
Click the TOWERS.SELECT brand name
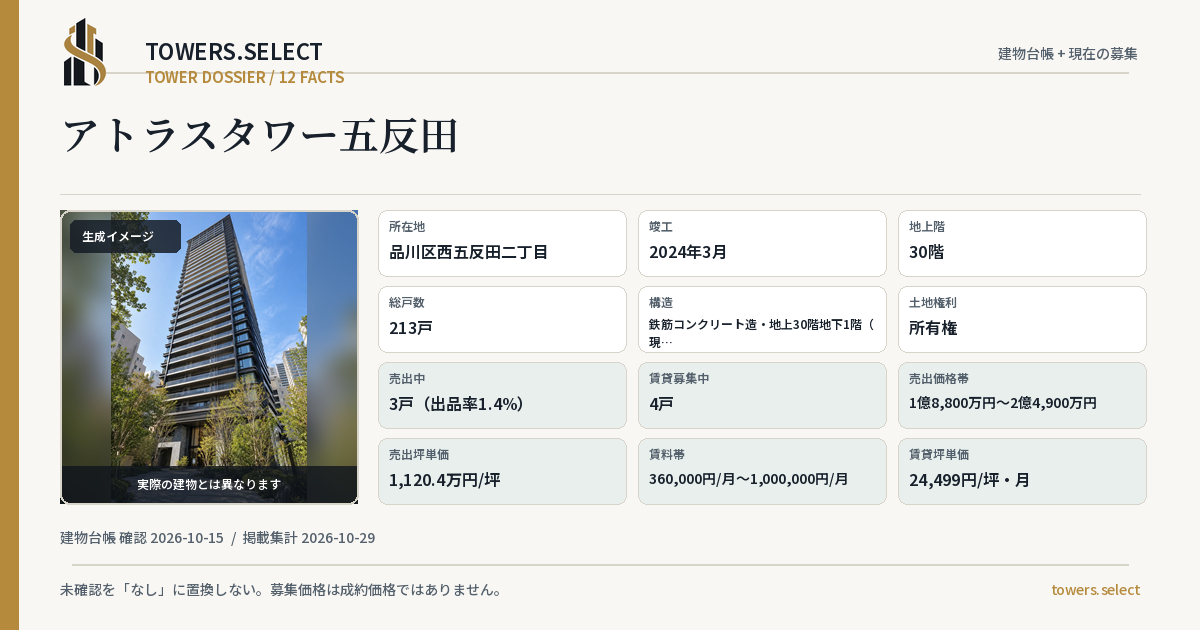234,52
